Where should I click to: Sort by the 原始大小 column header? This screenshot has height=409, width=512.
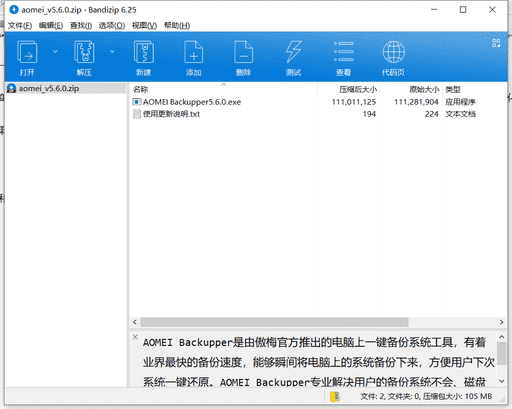(x=424, y=89)
